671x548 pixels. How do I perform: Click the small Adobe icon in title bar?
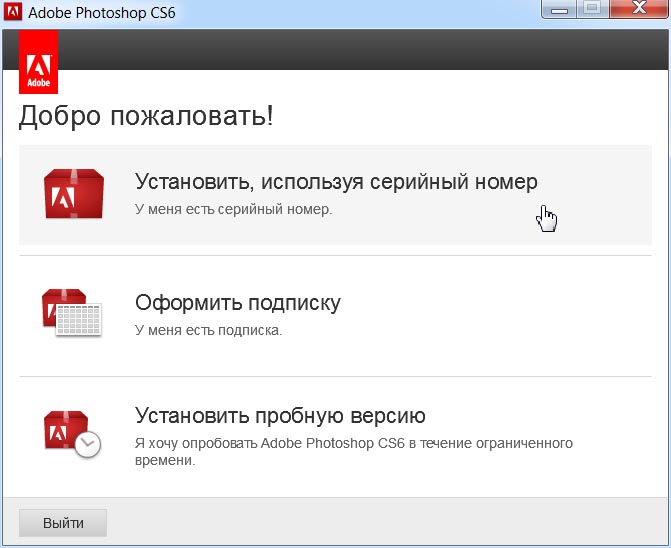click(12, 12)
